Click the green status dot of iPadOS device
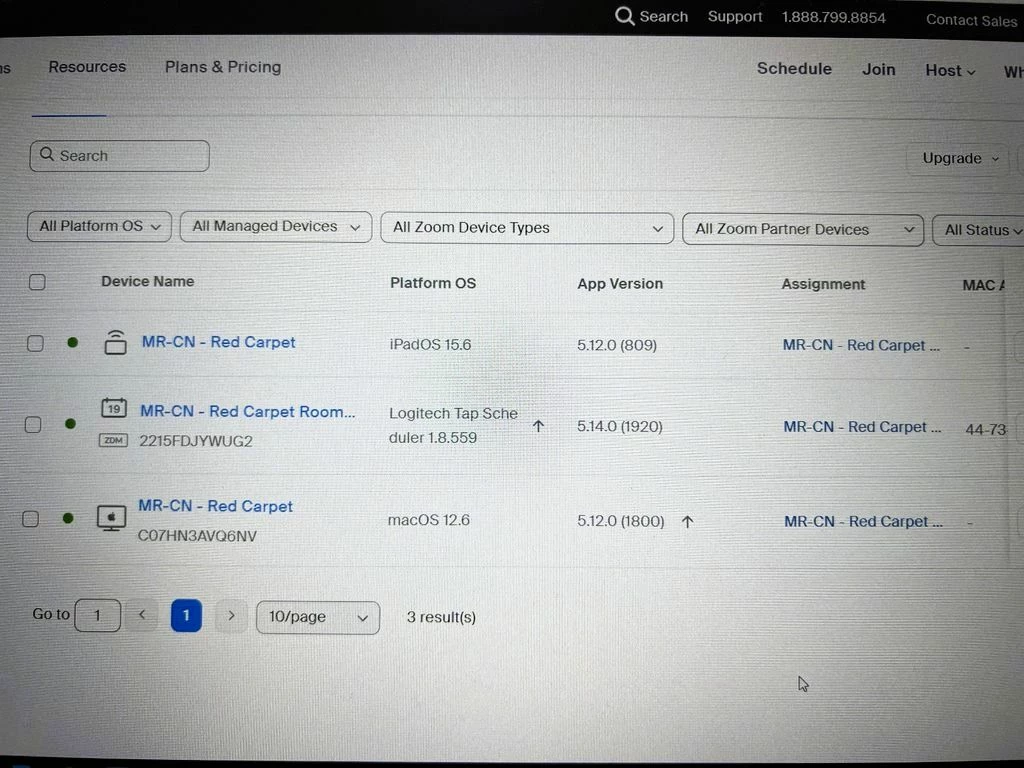The image size is (1024, 768). click(72, 342)
